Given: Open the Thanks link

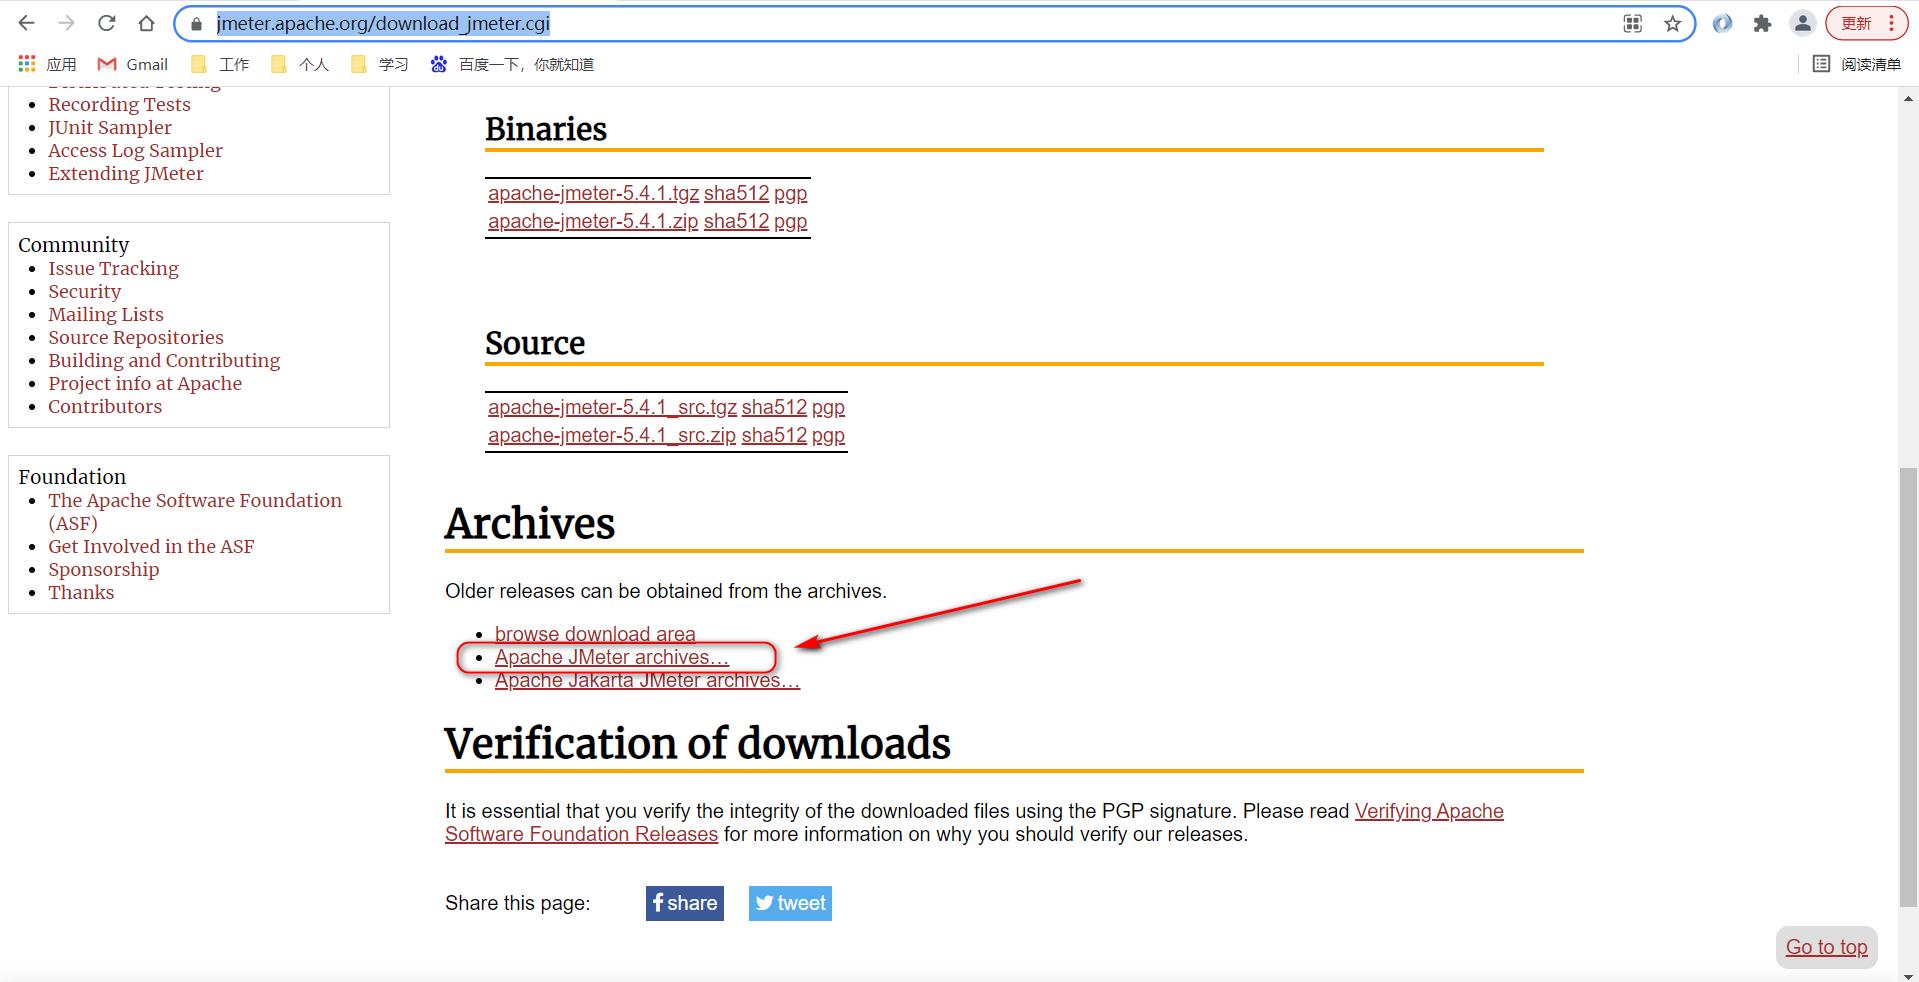Looking at the screenshot, I should [81, 592].
